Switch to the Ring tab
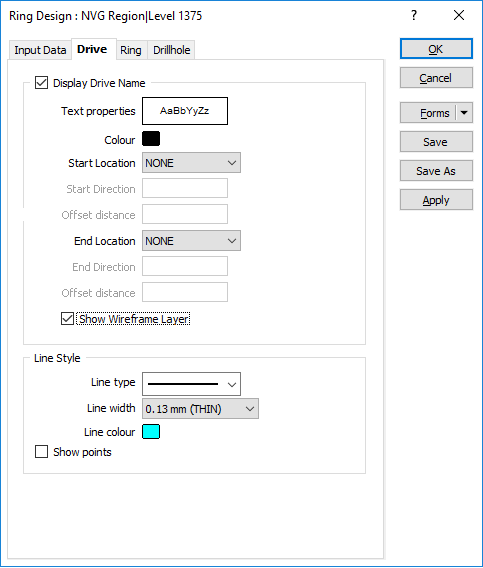 click(x=131, y=50)
